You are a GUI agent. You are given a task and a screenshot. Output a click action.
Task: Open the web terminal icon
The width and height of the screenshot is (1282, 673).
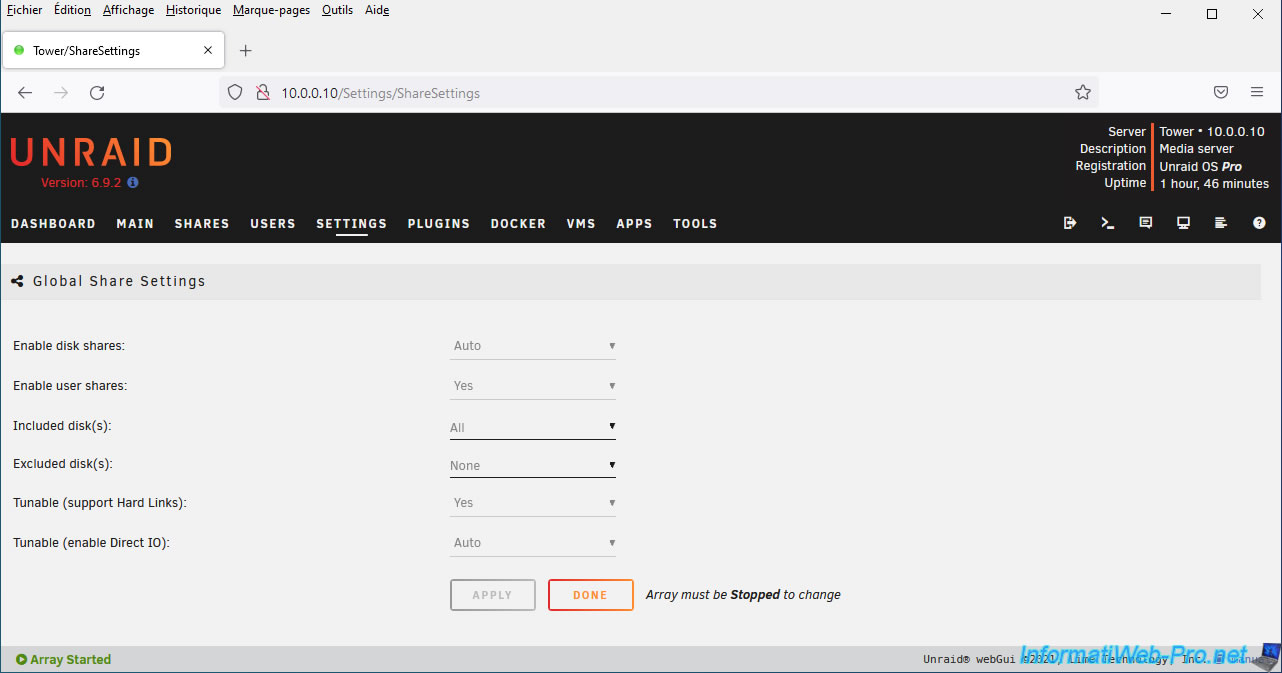pyautogui.click(x=1108, y=223)
